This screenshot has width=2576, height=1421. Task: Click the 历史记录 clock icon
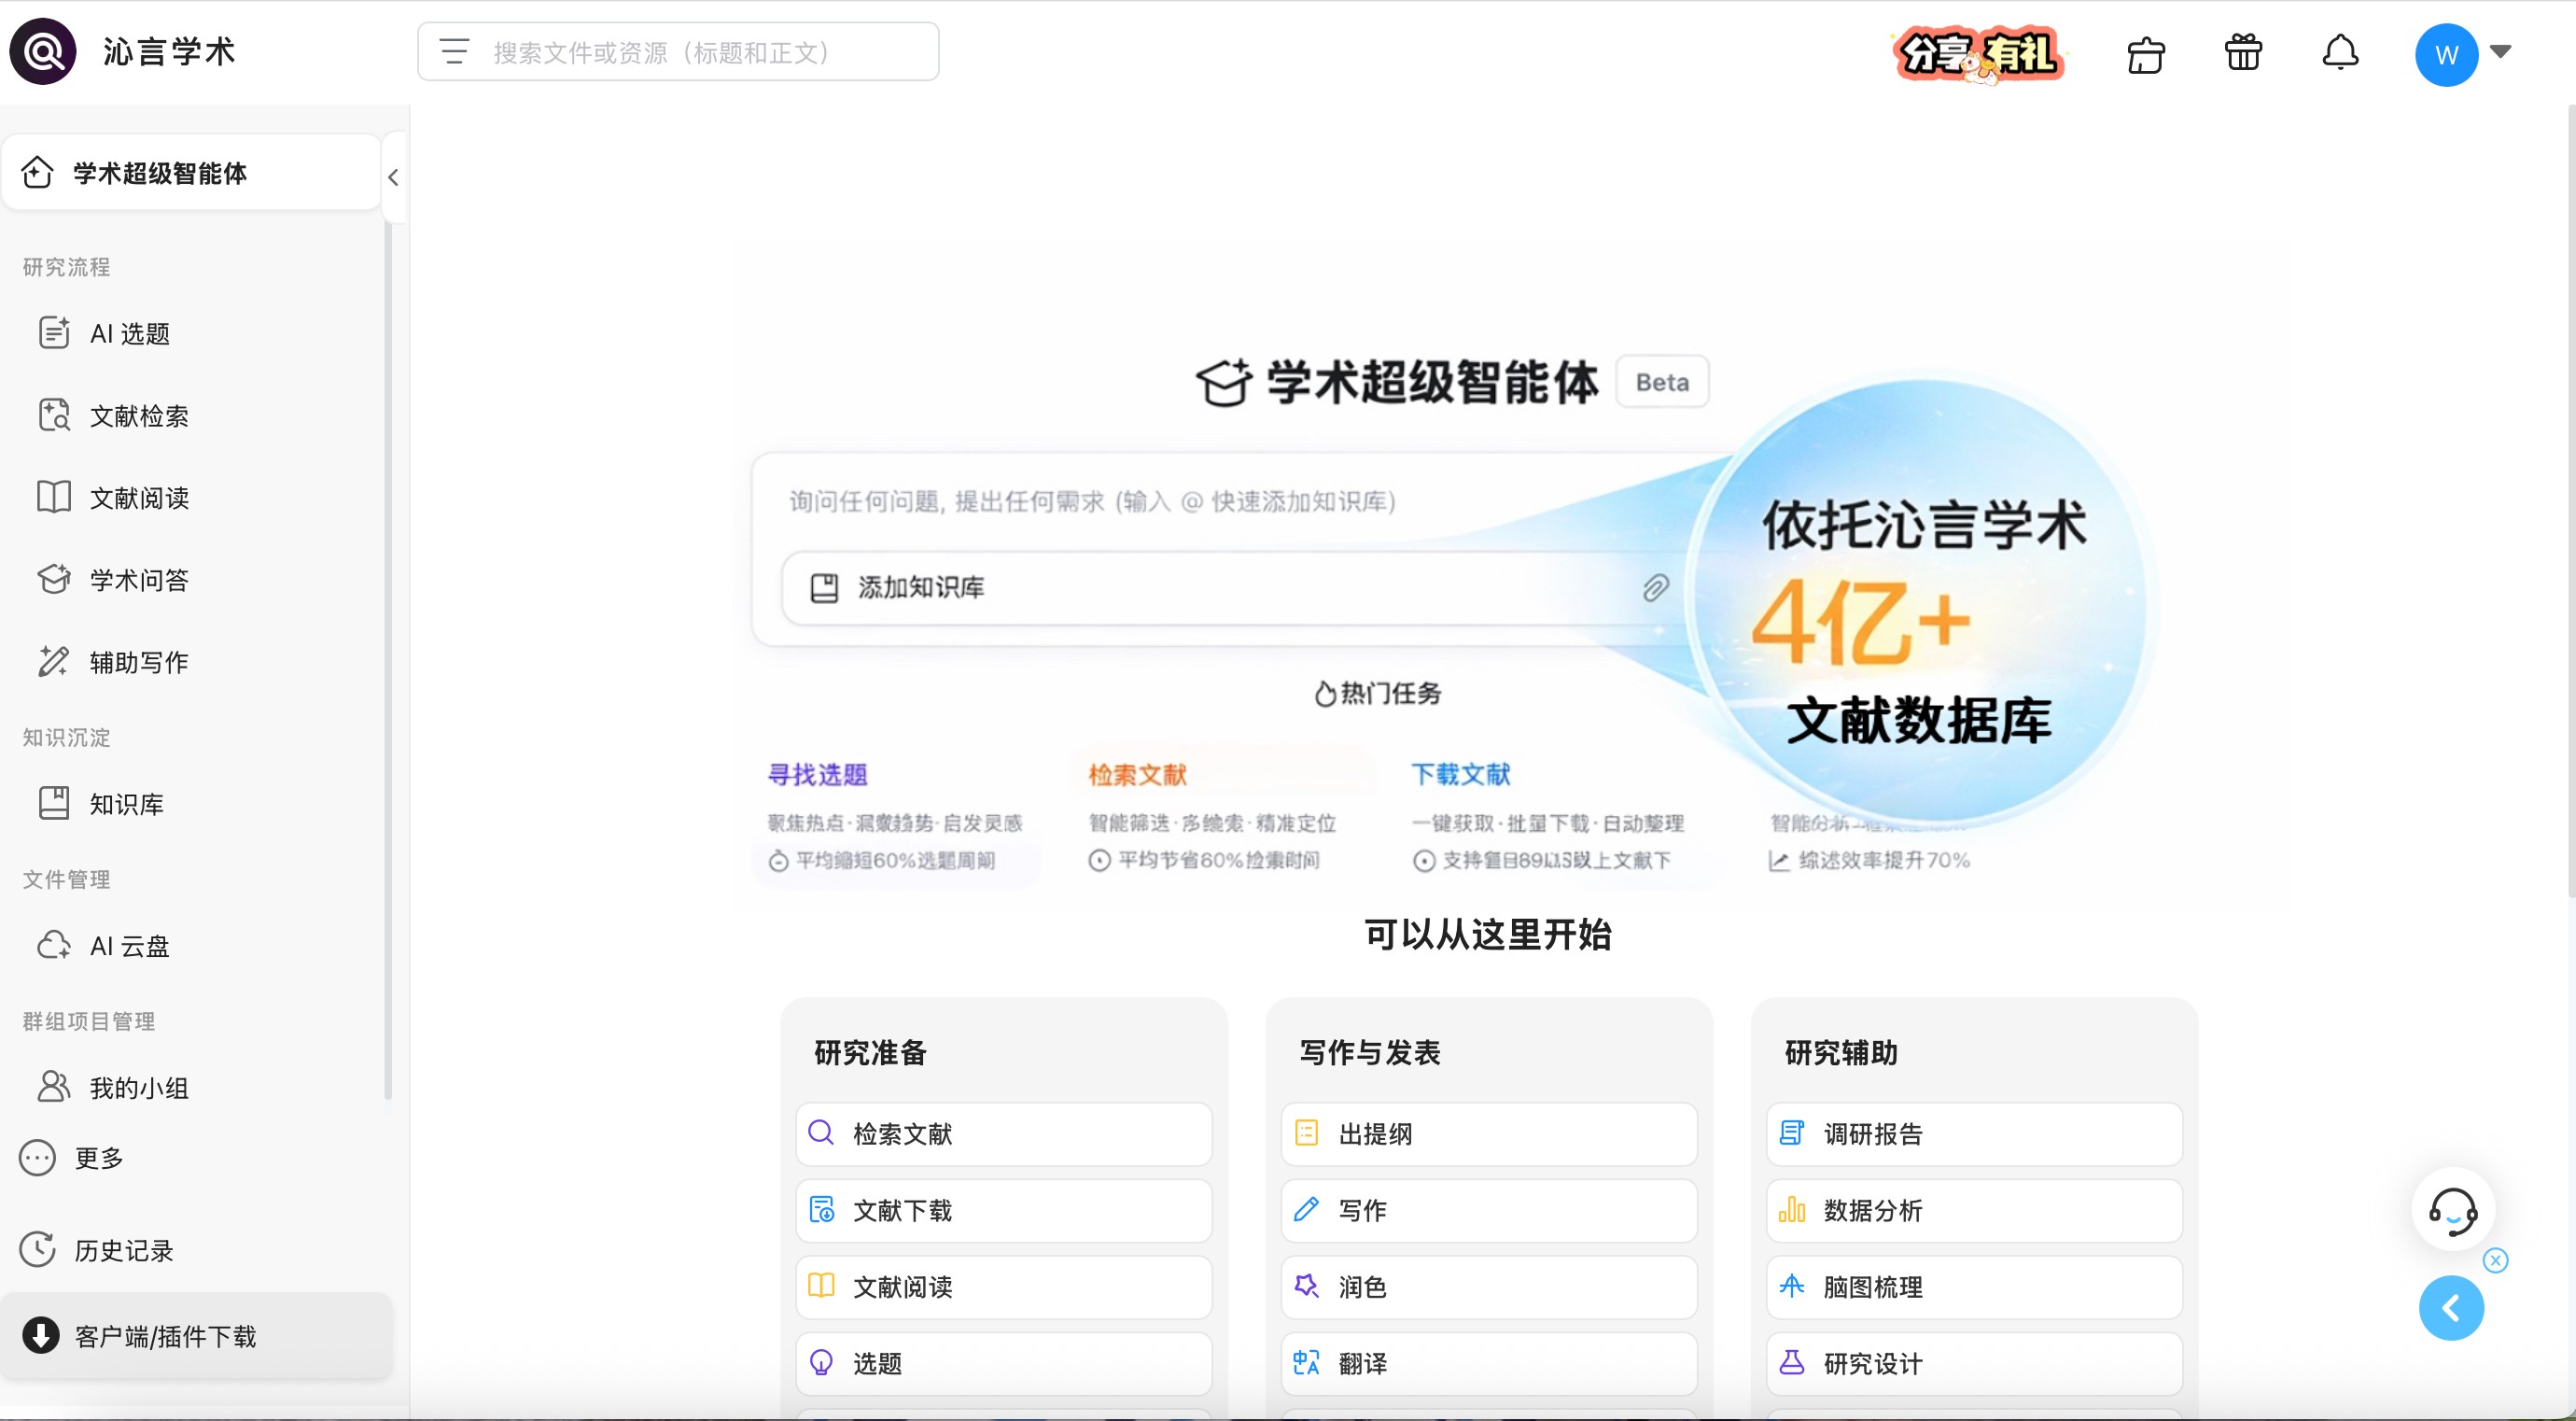click(38, 1249)
